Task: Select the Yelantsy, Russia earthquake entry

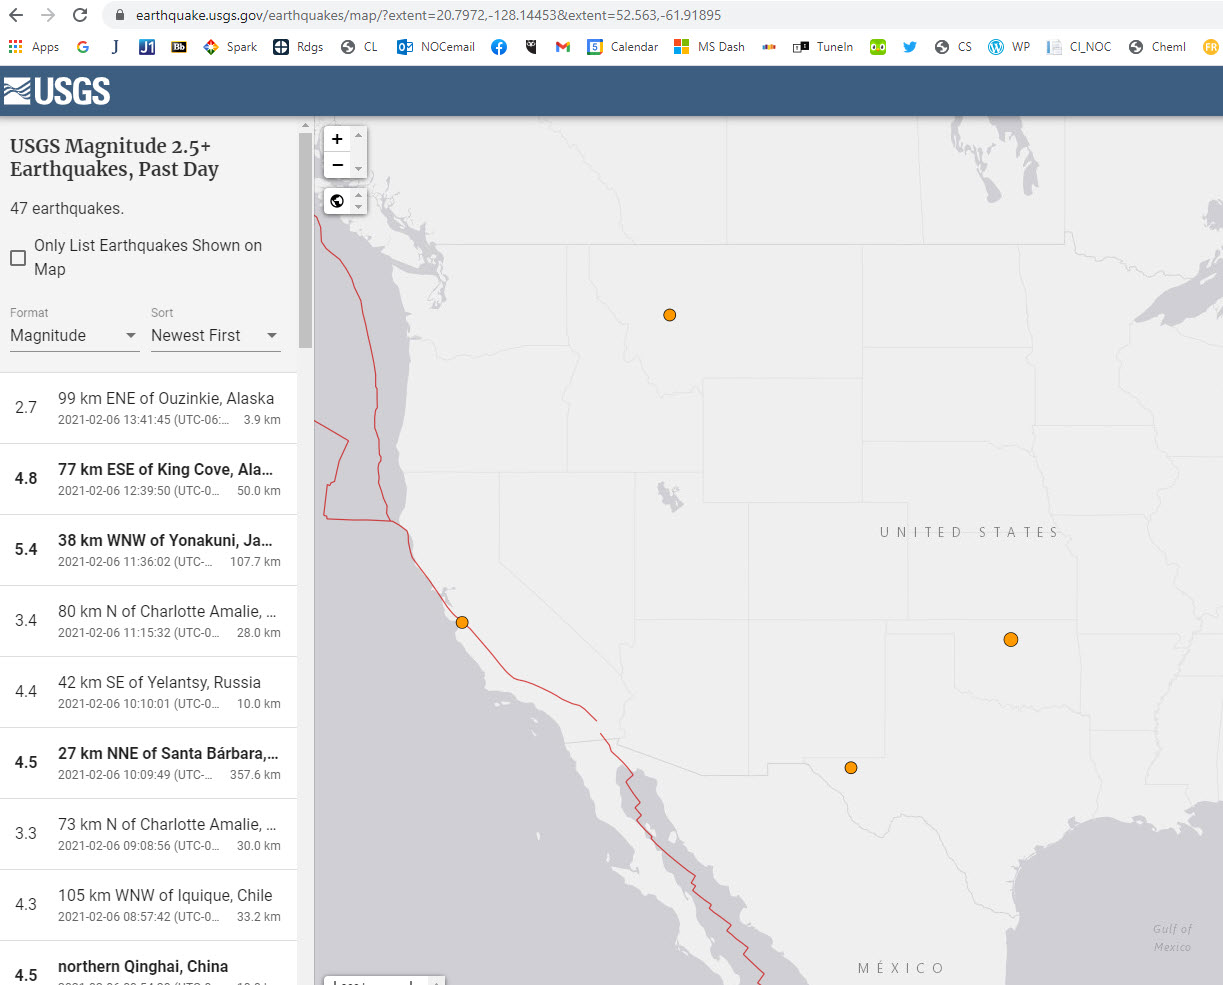Action: [148, 692]
